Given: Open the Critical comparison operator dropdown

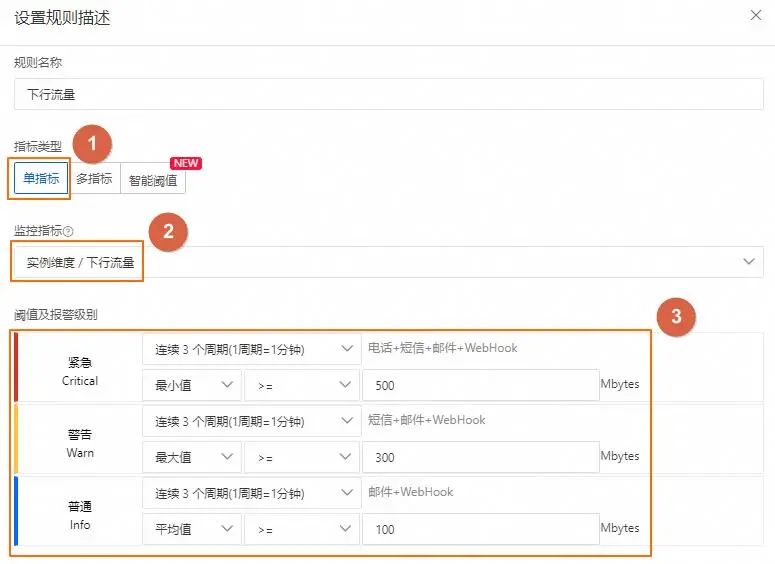Looking at the screenshot, I should (x=301, y=385).
